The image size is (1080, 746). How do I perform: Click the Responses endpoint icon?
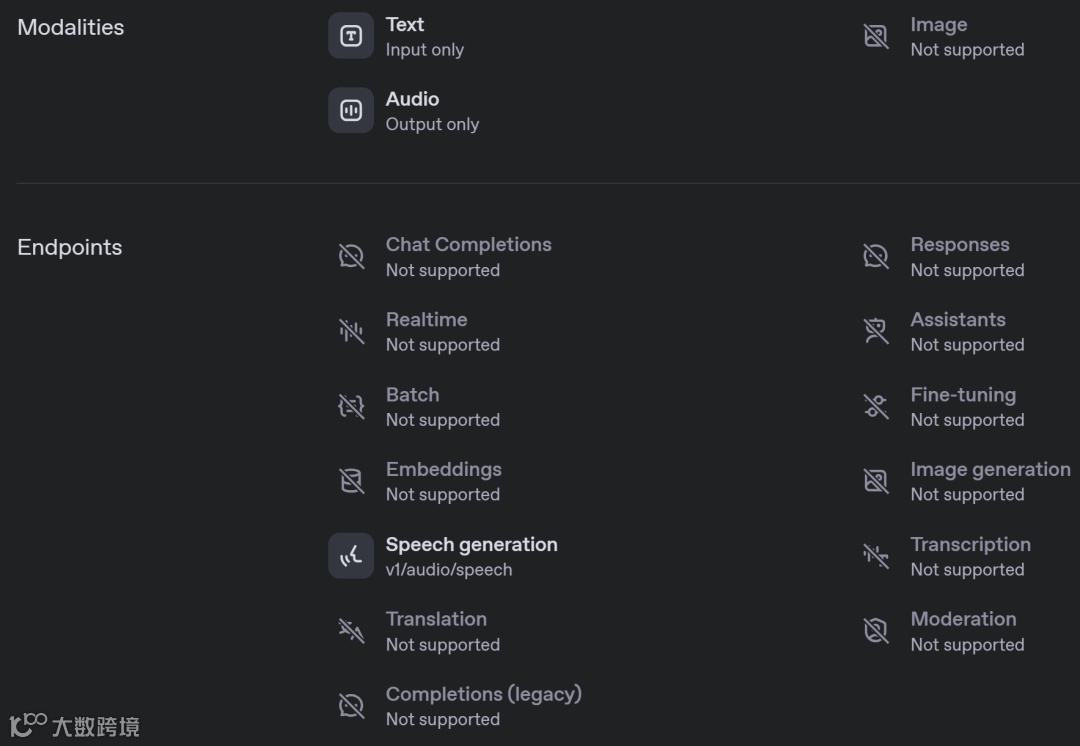(876, 256)
